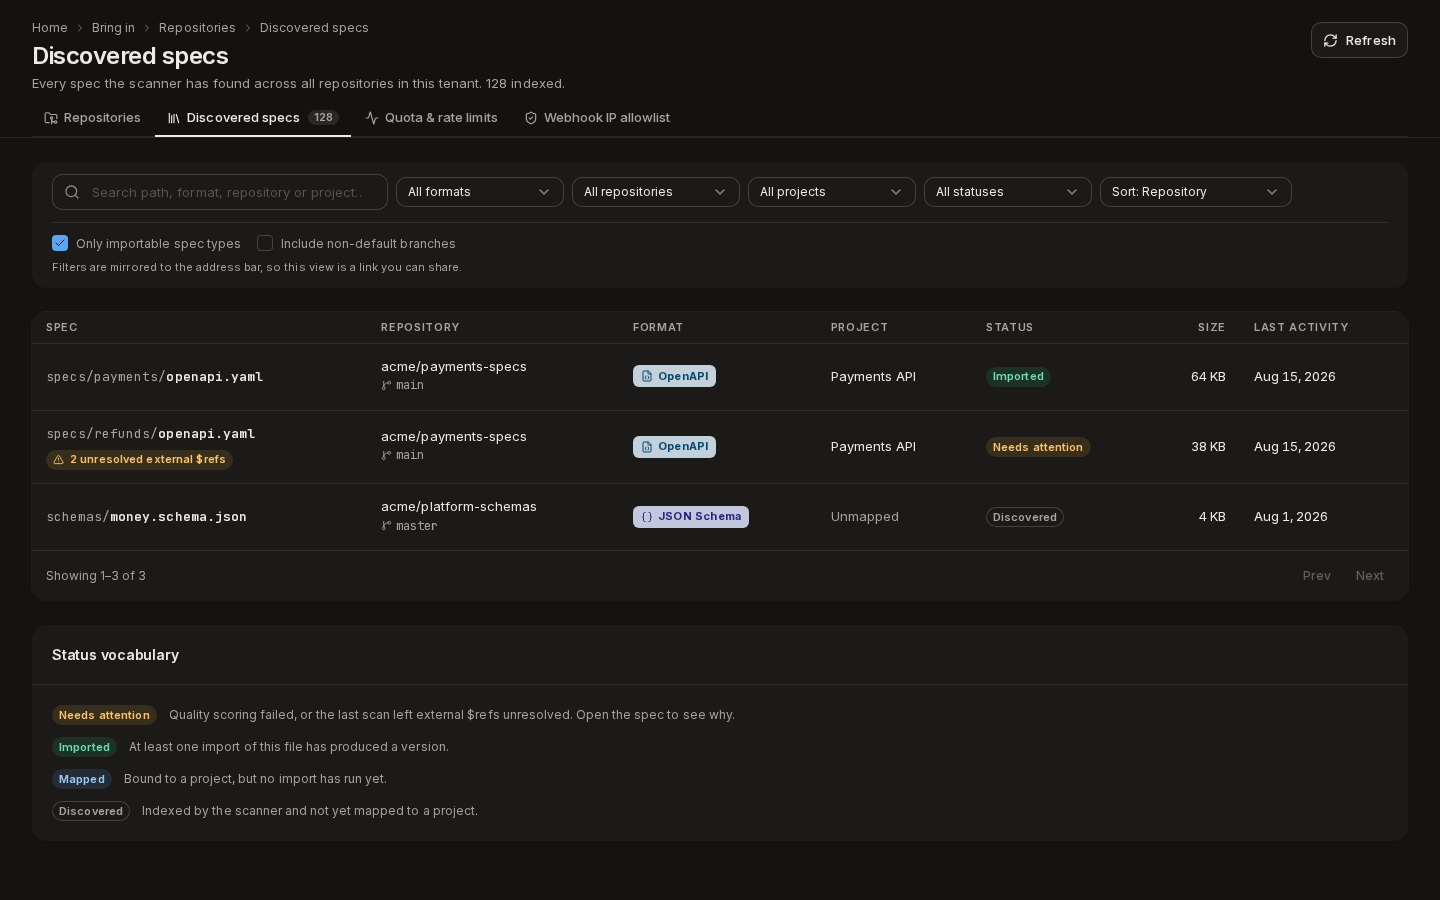The width and height of the screenshot is (1440, 900).
Task: Expand the All statuses filter
Action: point(1008,192)
